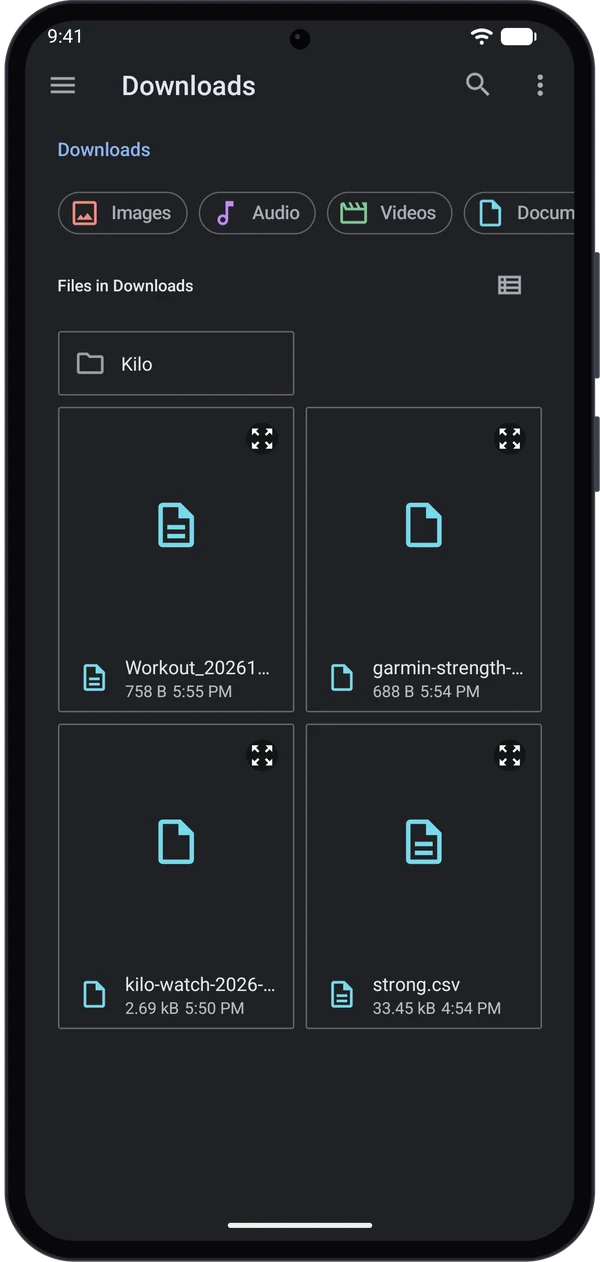Tap the Wi-Fi status bar icon

click(x=482, y=37)
